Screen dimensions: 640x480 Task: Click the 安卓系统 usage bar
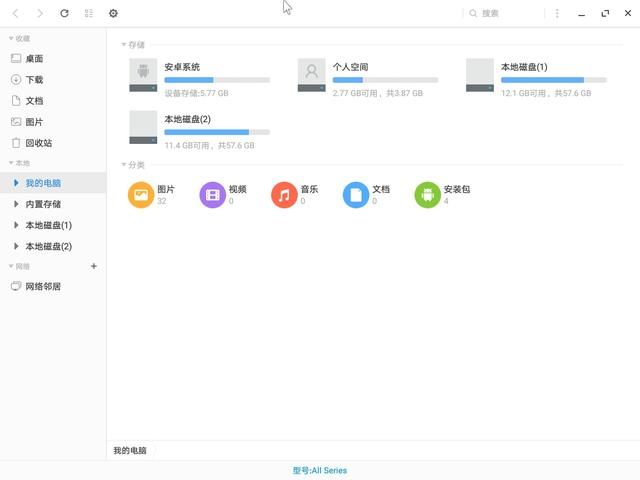tap(217, 80)
